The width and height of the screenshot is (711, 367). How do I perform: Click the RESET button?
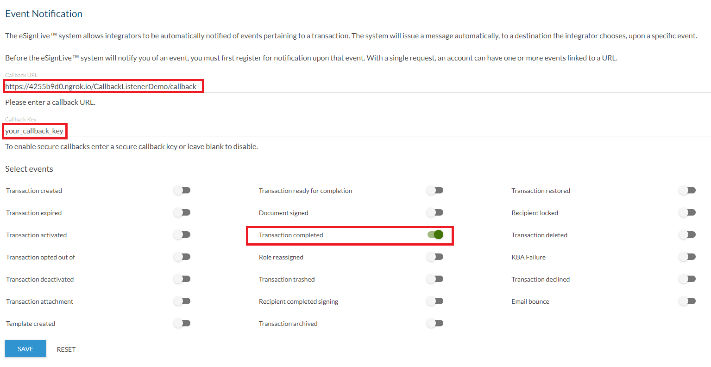(x=66, y=349)
